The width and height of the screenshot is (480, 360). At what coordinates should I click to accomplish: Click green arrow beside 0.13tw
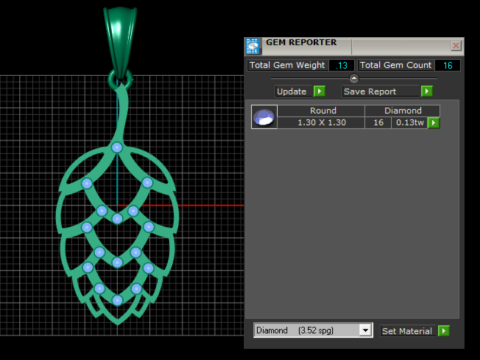pos(434,123)
